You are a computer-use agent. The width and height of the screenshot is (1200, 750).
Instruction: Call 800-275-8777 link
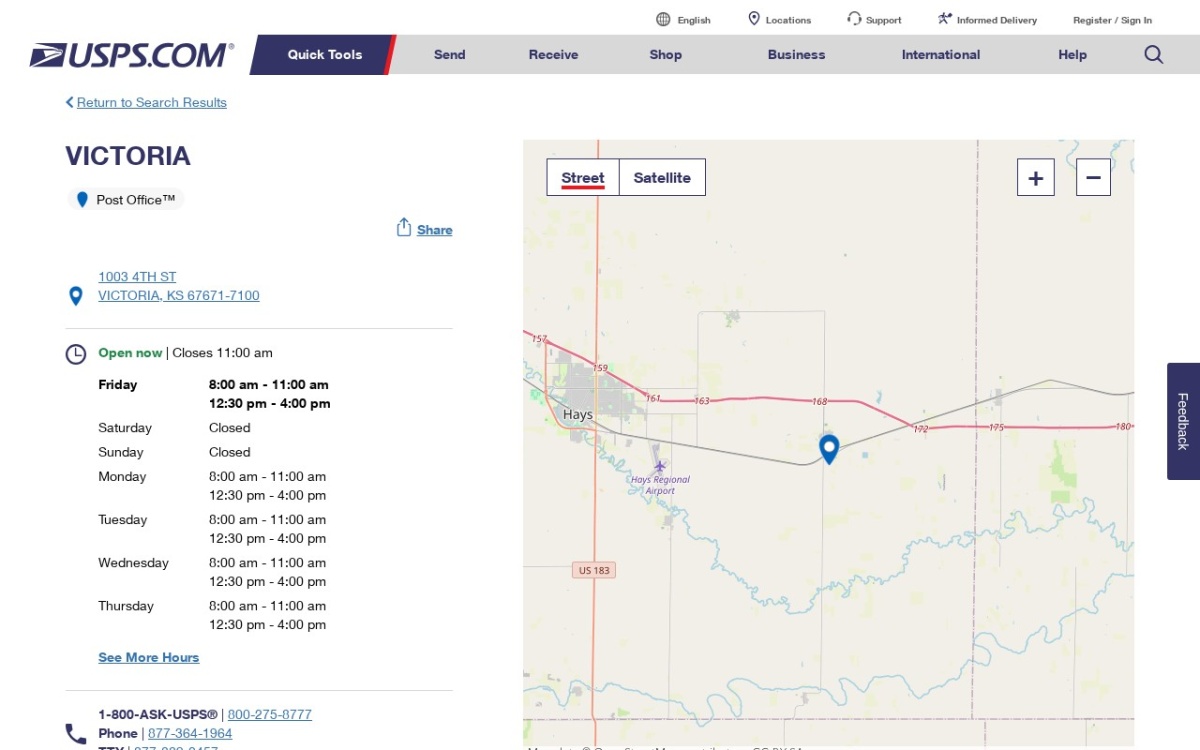pos(270,714)
